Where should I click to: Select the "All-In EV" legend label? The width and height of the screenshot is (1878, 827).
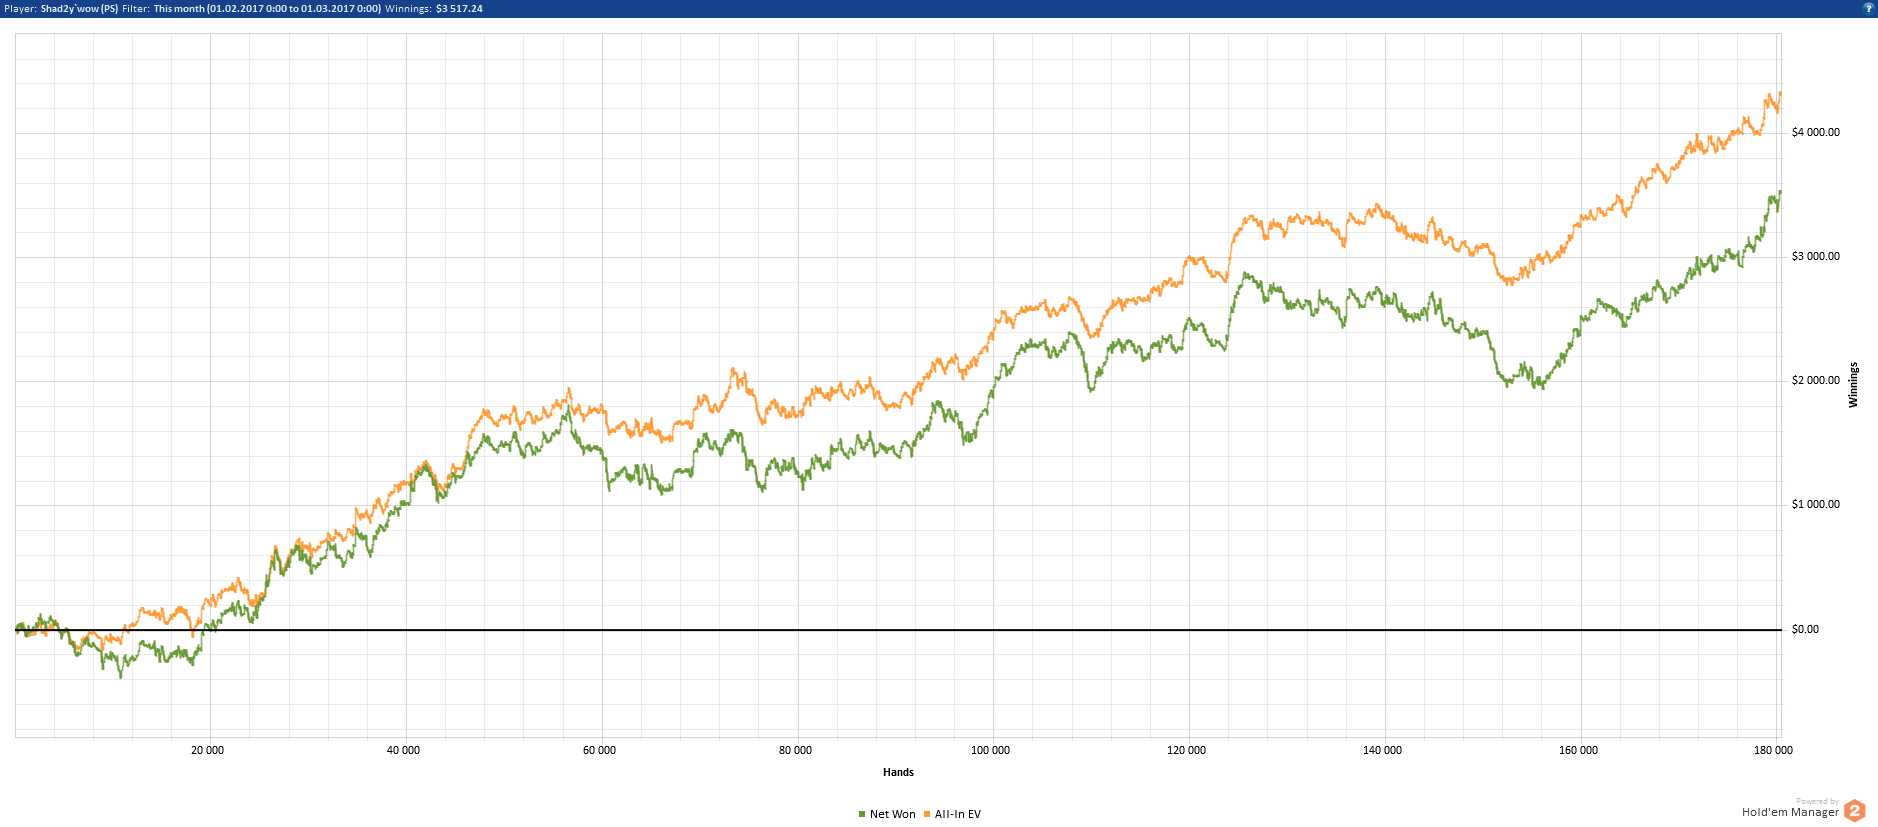[x=958, y=814]
